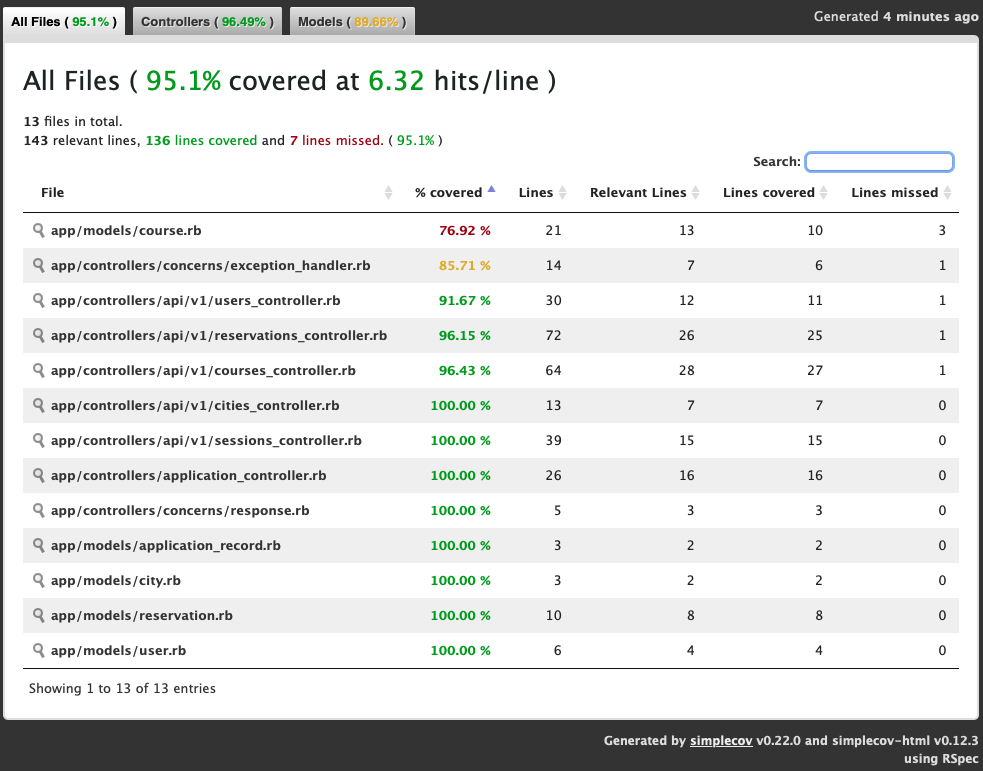The image size is (983, 771).
Task: Open cities_controller.rb file link
Action: pos(195,406)
